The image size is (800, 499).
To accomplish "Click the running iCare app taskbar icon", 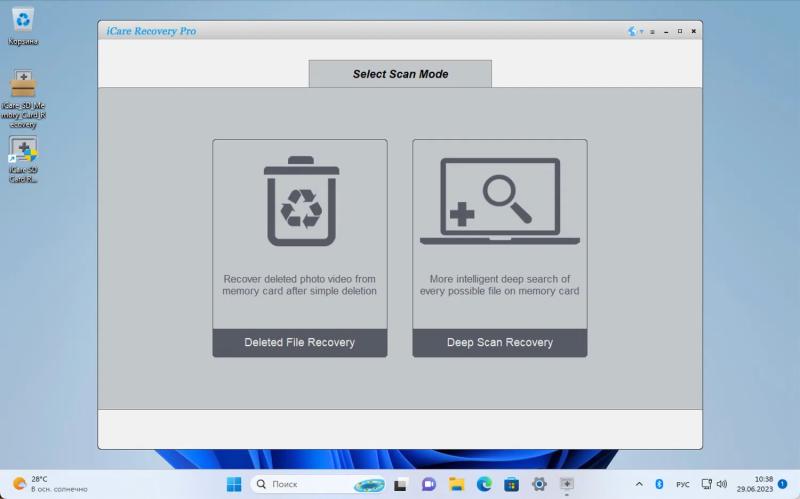I will (567, 484).
